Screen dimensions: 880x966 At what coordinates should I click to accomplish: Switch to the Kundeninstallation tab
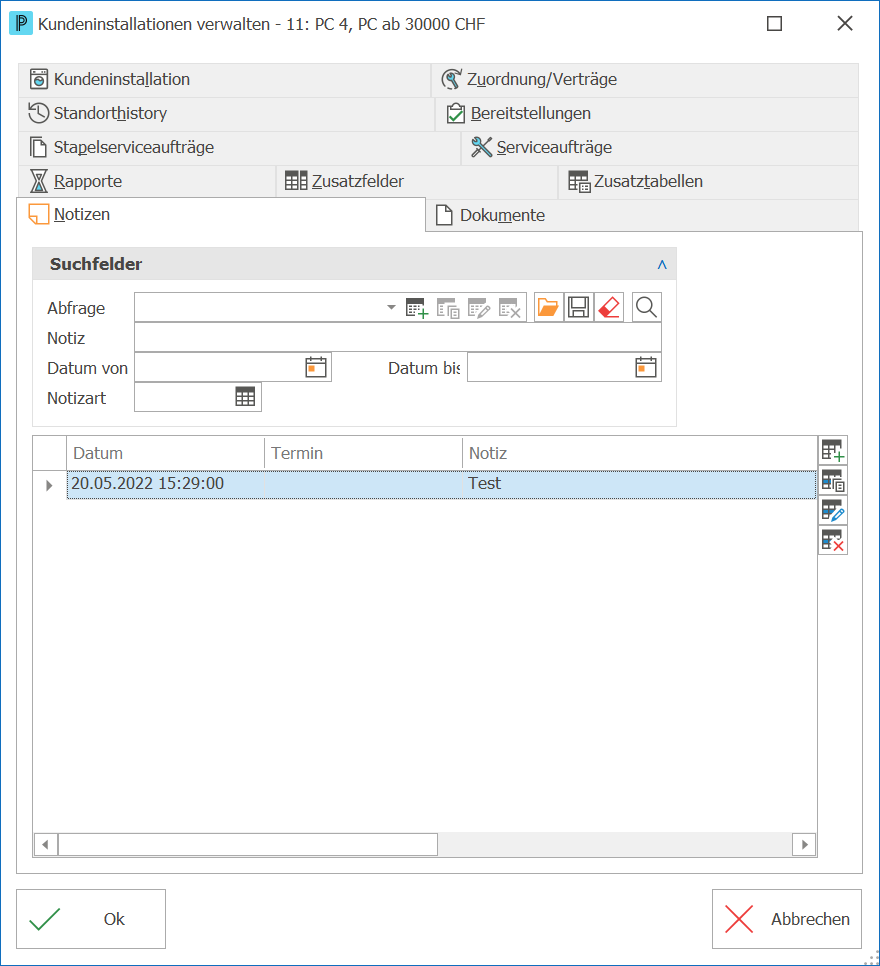tap(224, 79)
